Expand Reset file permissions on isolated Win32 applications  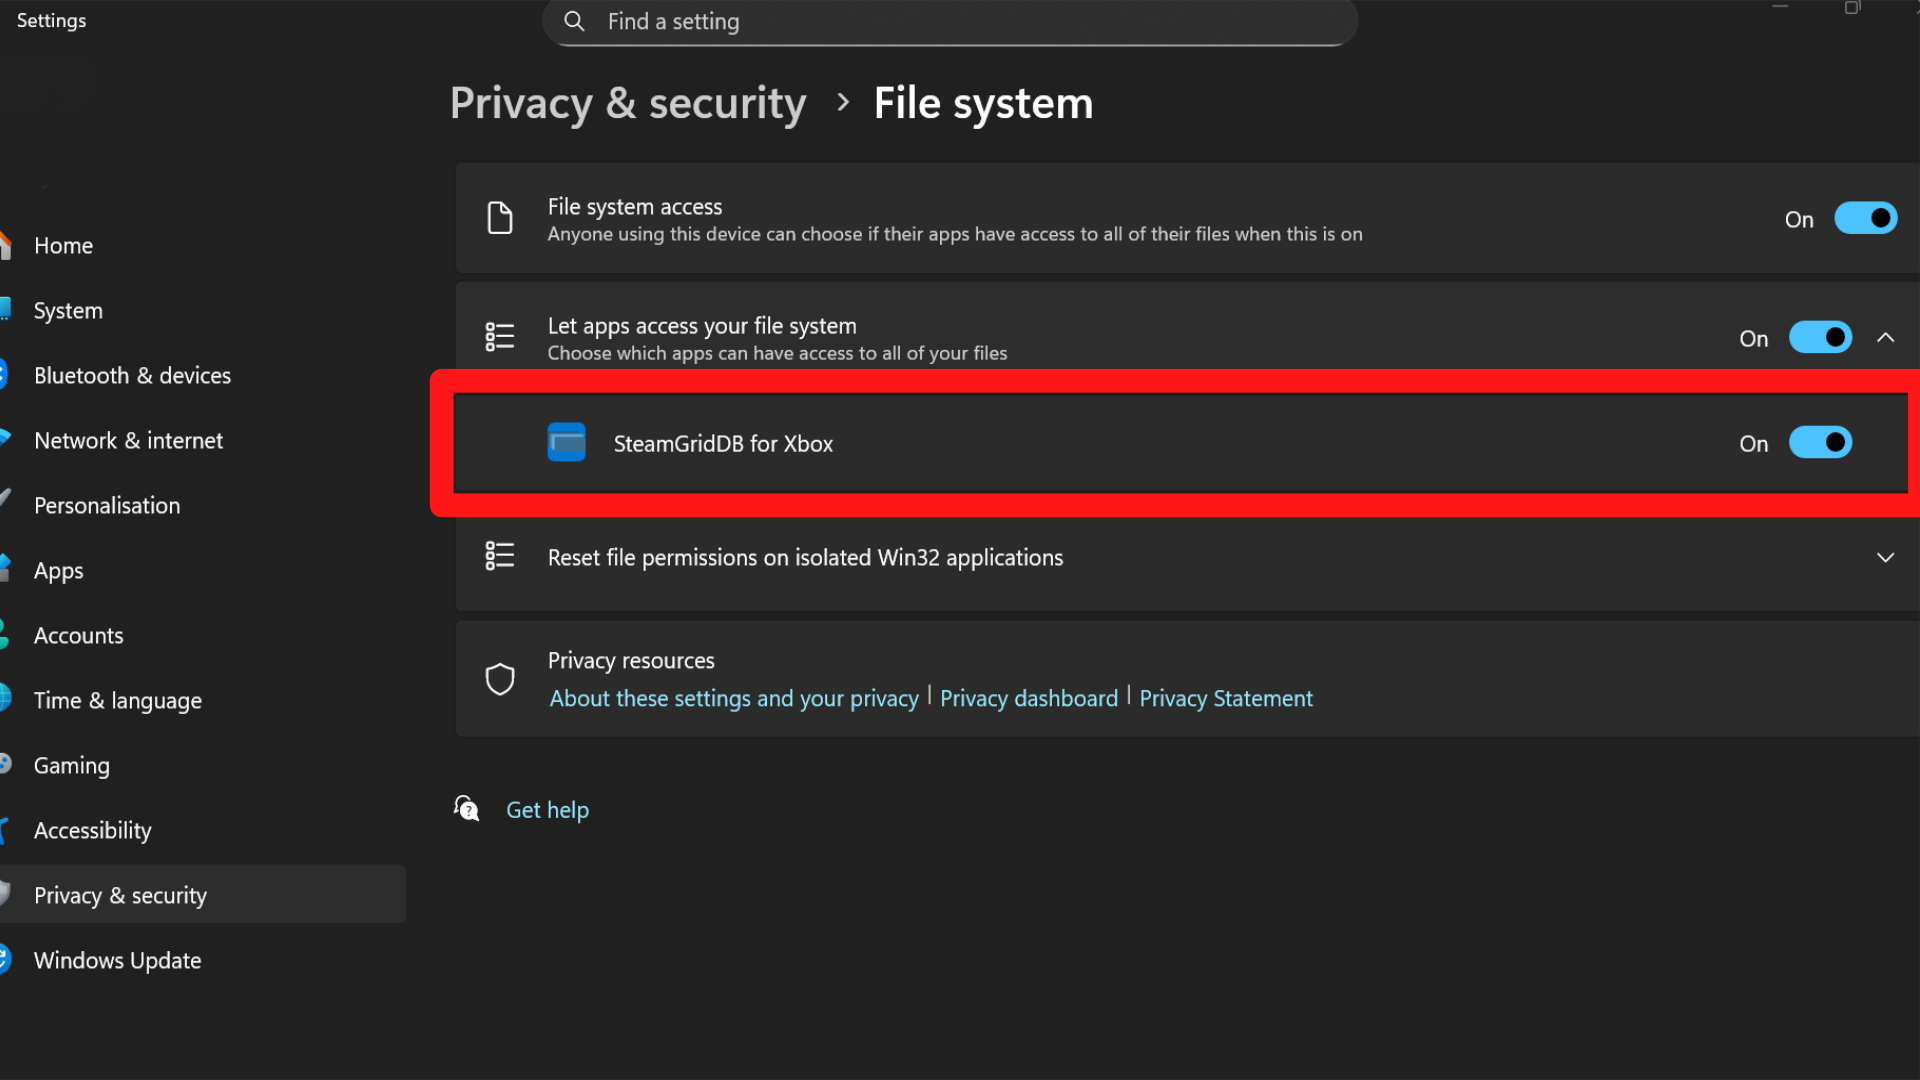coord(1886,558)
